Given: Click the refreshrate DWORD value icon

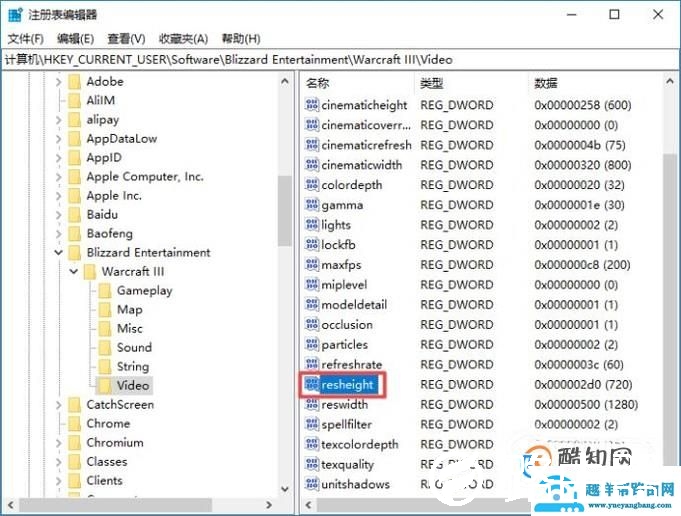Looking at the screenshot, I should click(312, 364).
